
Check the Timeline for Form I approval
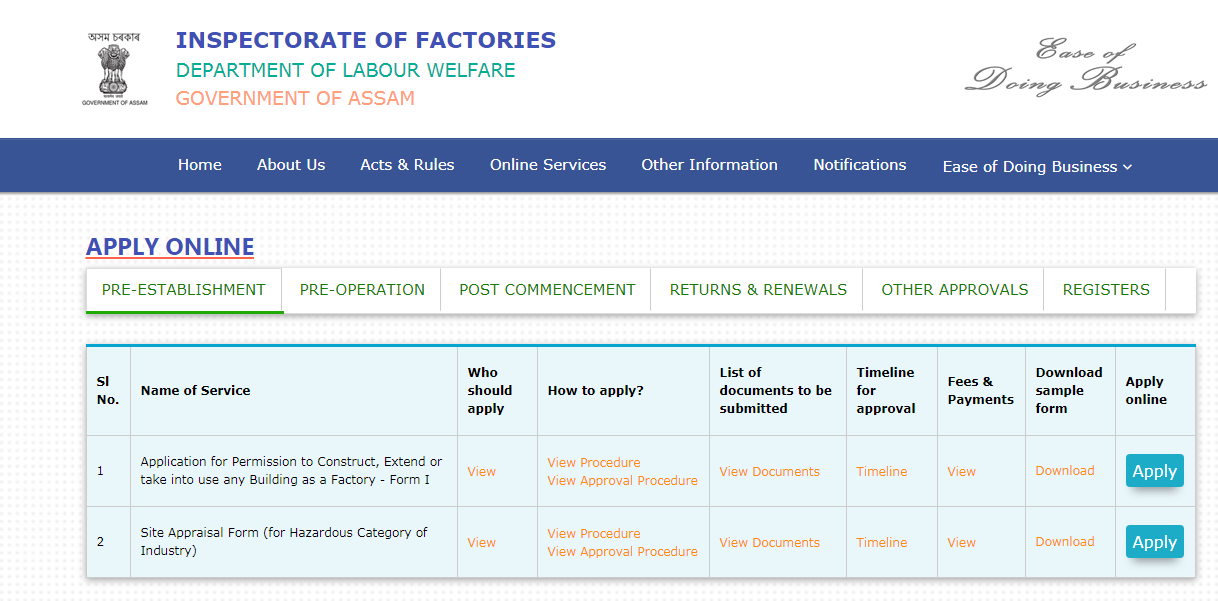tap(881, 471)
